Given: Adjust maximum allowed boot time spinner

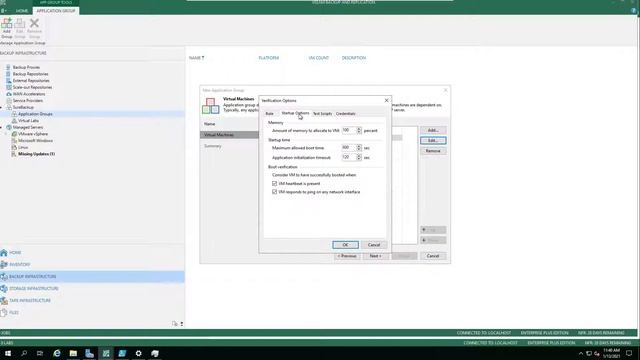Looking at the screenshot, I should tap(359, 147).
